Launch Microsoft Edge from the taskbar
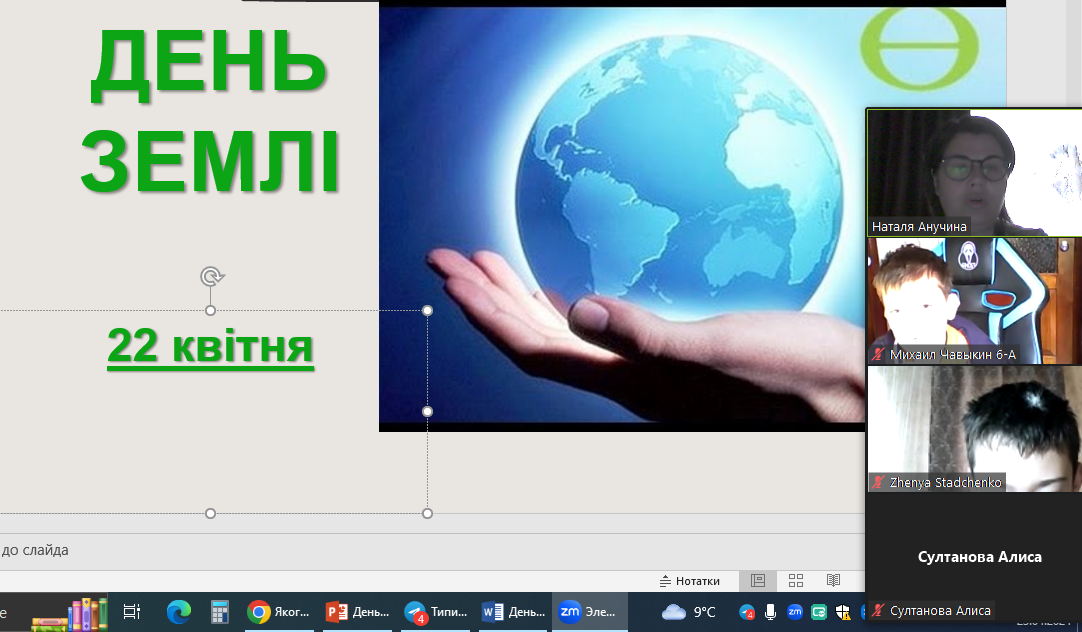Screen dimensions: 1082x632 coord(179,611)
